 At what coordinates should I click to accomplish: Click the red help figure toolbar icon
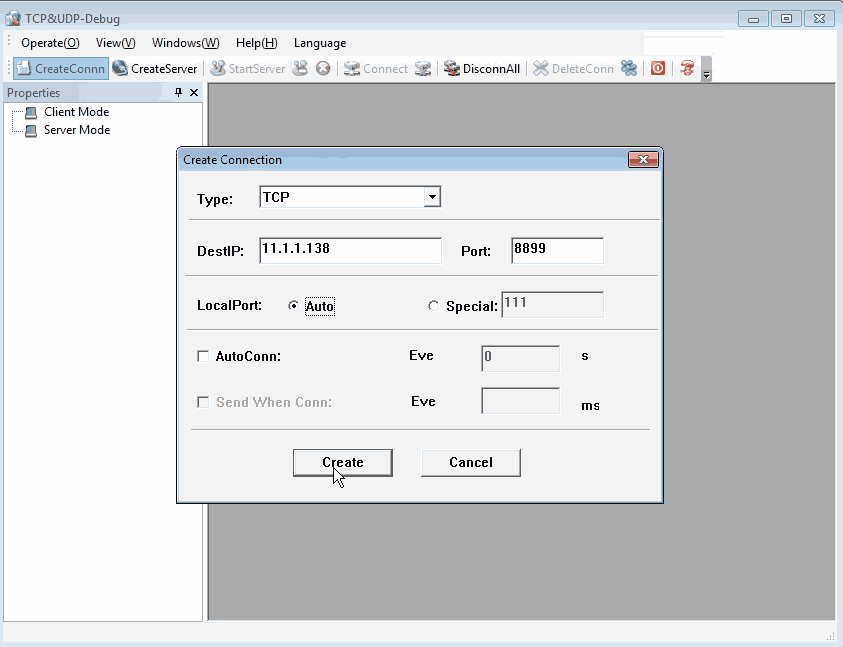point(687,68)
